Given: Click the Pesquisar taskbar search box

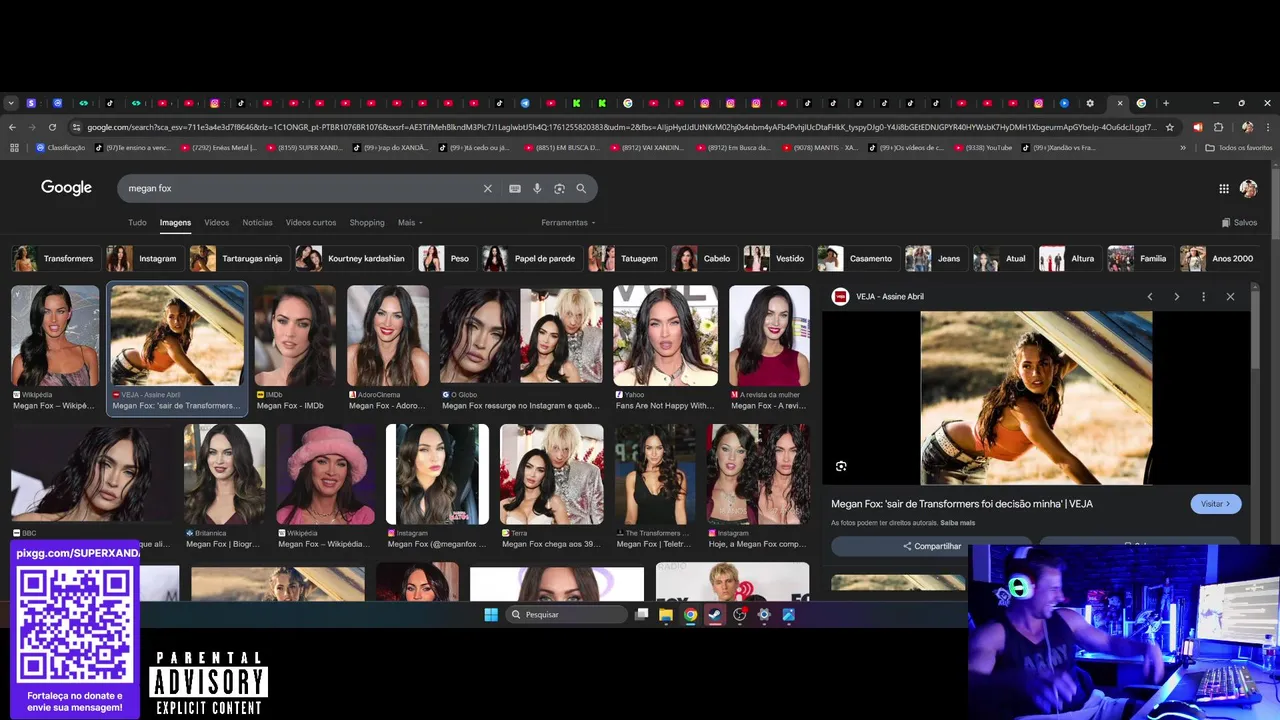Looking at the screenshot, I should [565, 615].
